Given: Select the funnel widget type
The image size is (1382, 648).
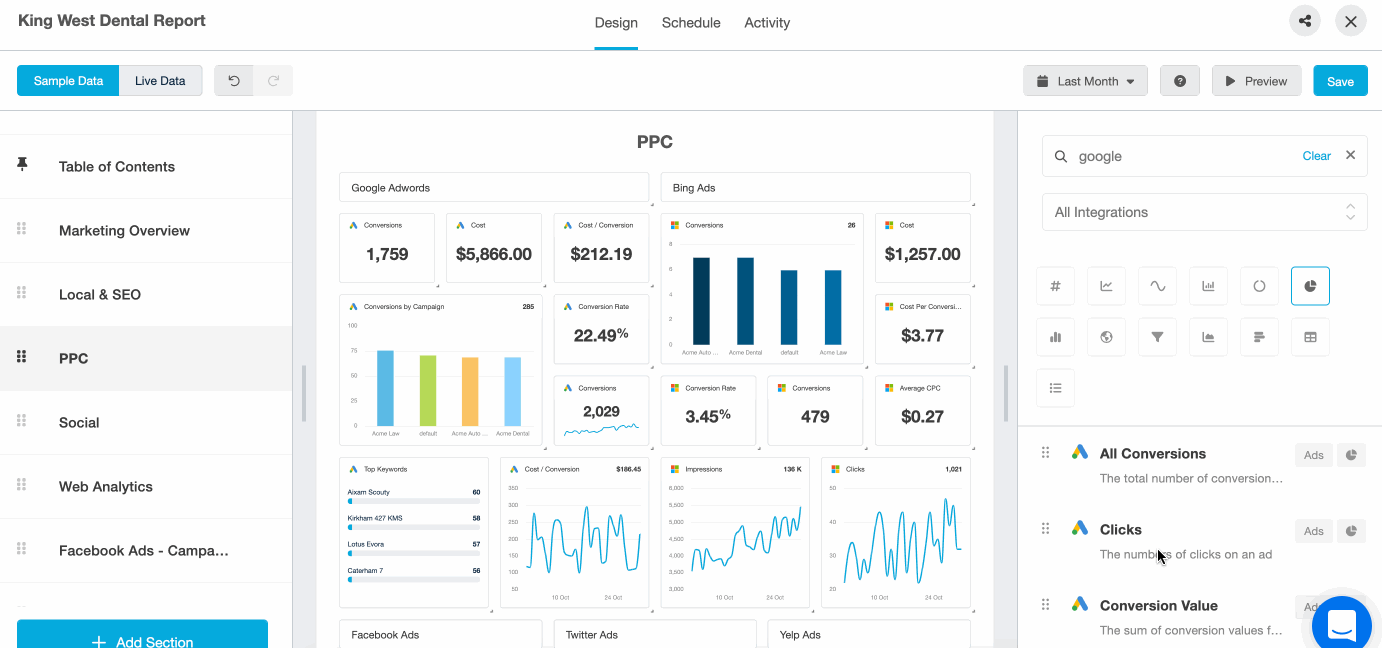Looking at the screenshot, I should [x=1158, y=337].
